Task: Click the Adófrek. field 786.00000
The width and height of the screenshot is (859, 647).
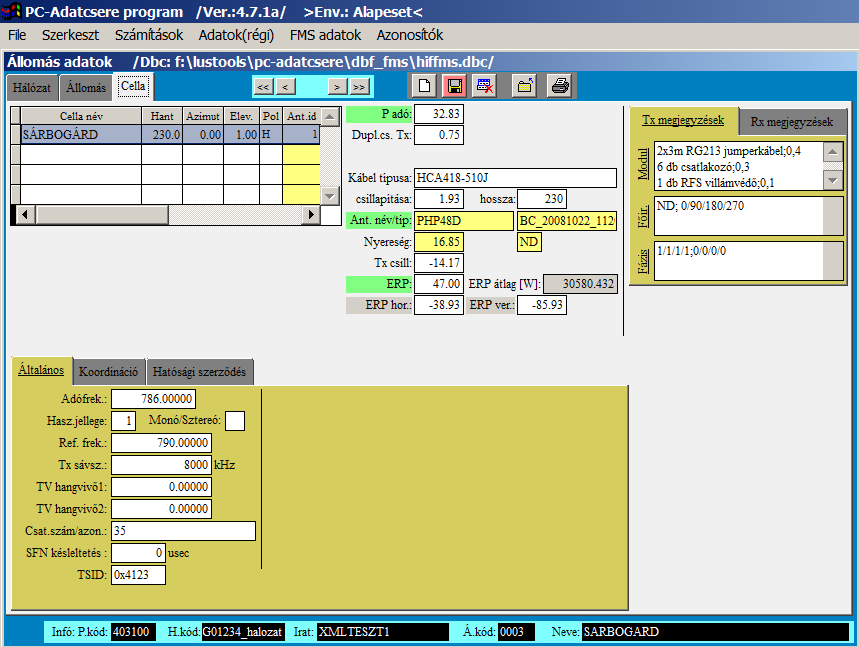Action: pos(153,399)
